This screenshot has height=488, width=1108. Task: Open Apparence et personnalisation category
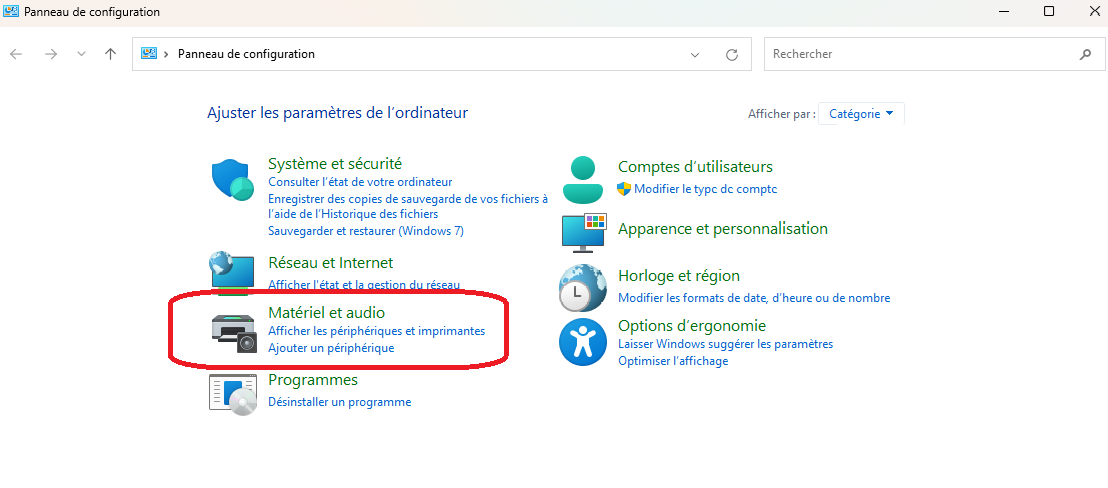tap(723, 229)
